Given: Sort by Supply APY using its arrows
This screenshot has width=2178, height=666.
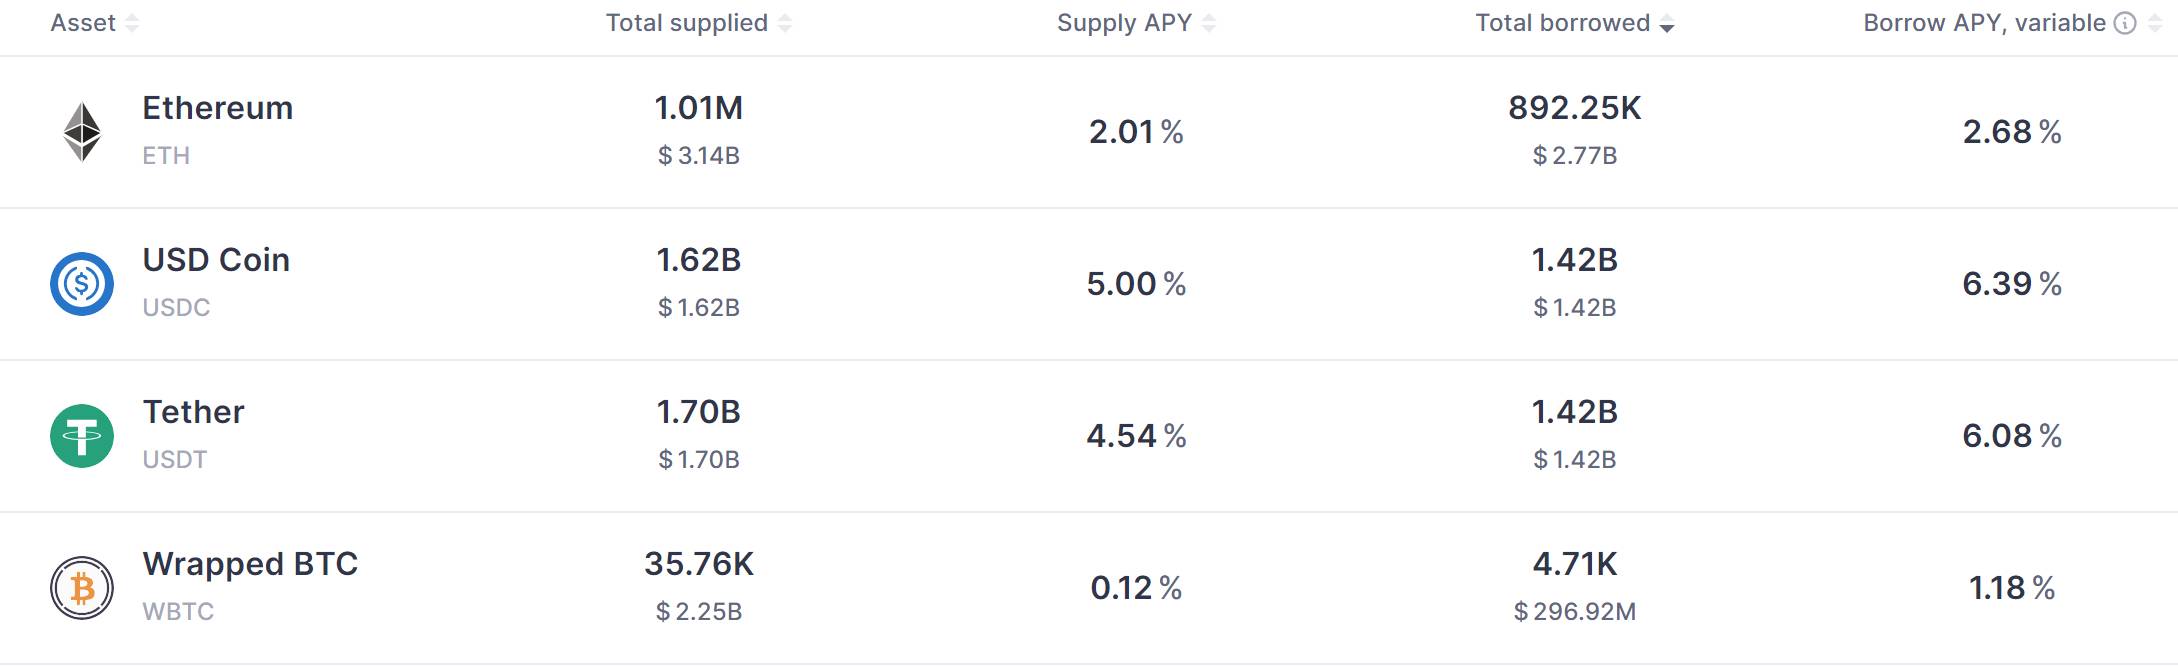Looking at the screenshot, I should (1209, 23).
